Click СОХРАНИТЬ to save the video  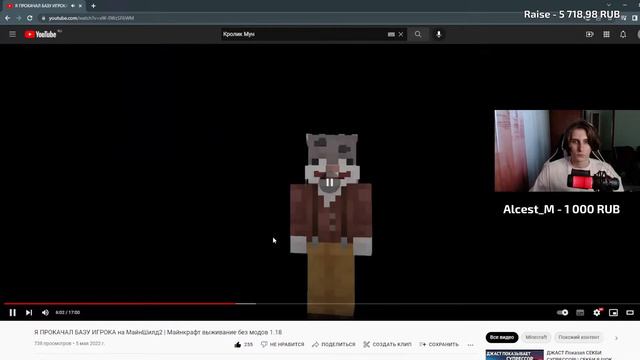tap(439, 344)
